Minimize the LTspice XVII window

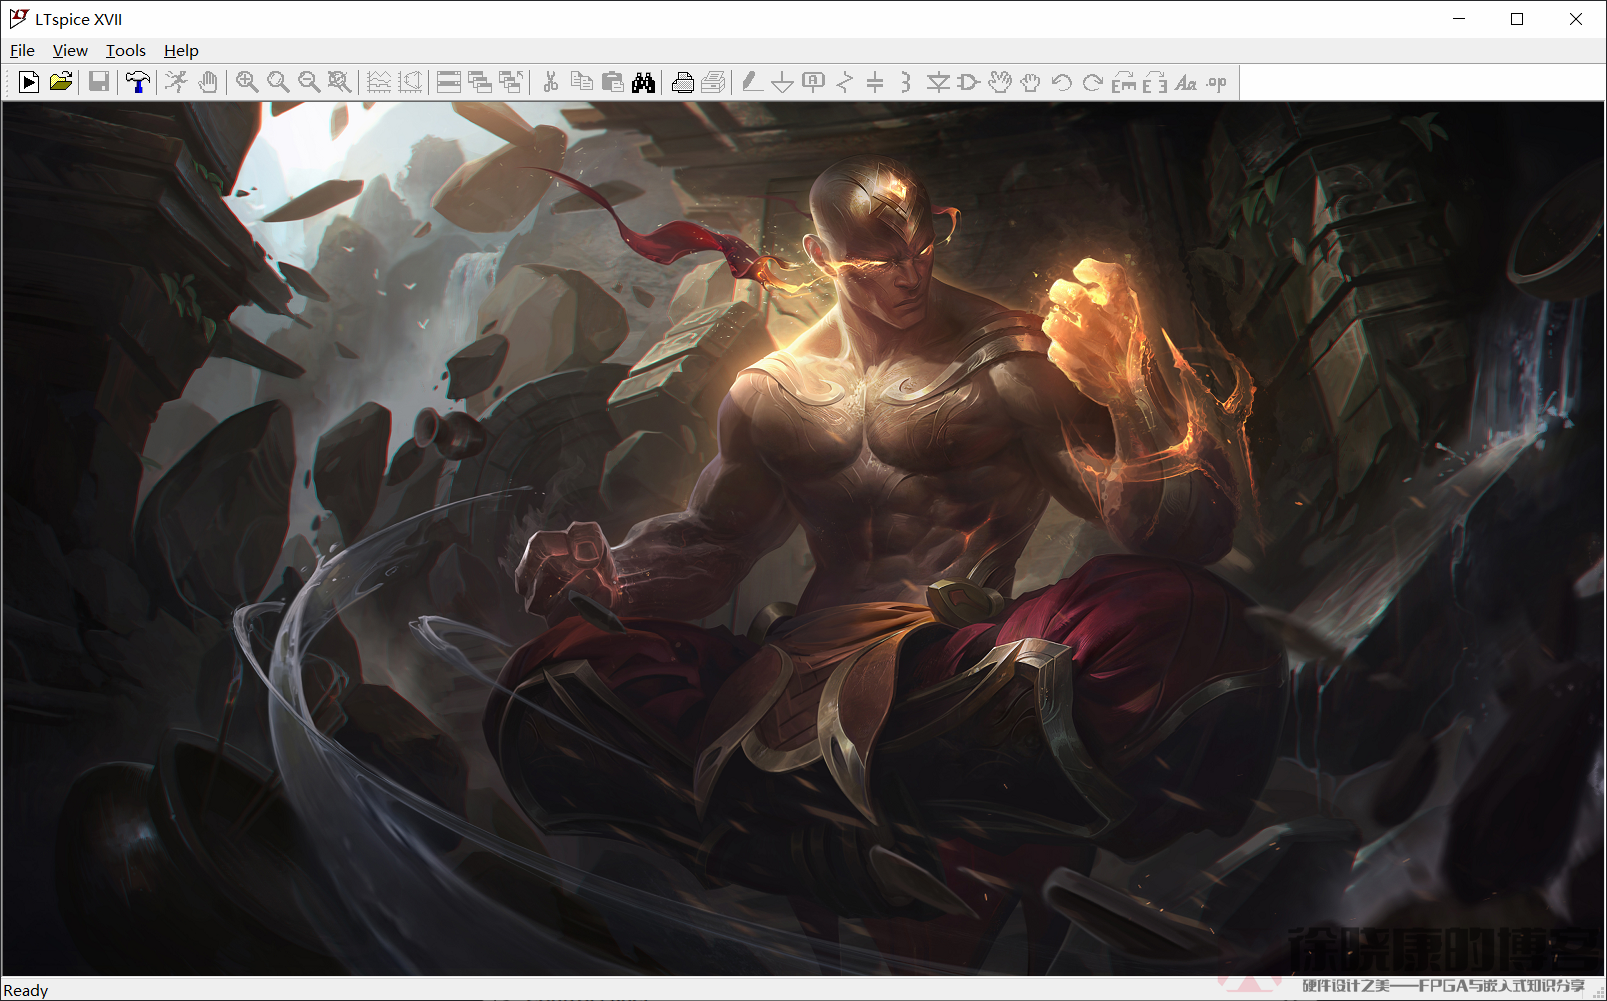click(x=1459, y=18)
